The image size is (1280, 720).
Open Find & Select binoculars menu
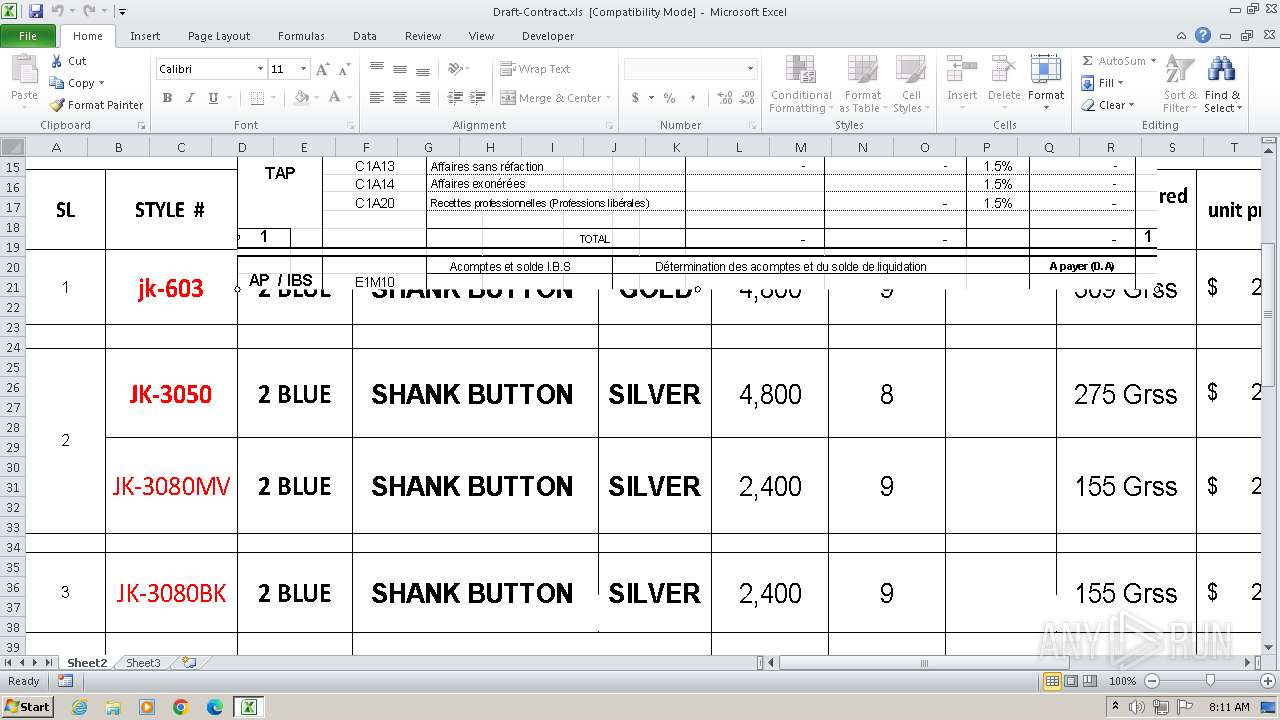[1221, 85]
